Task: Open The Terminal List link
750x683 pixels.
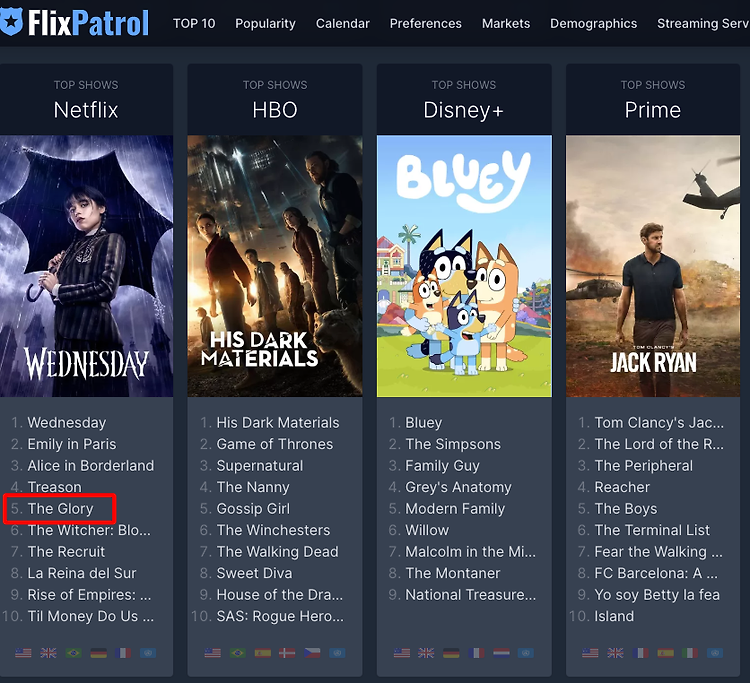Action: [652, 530]
